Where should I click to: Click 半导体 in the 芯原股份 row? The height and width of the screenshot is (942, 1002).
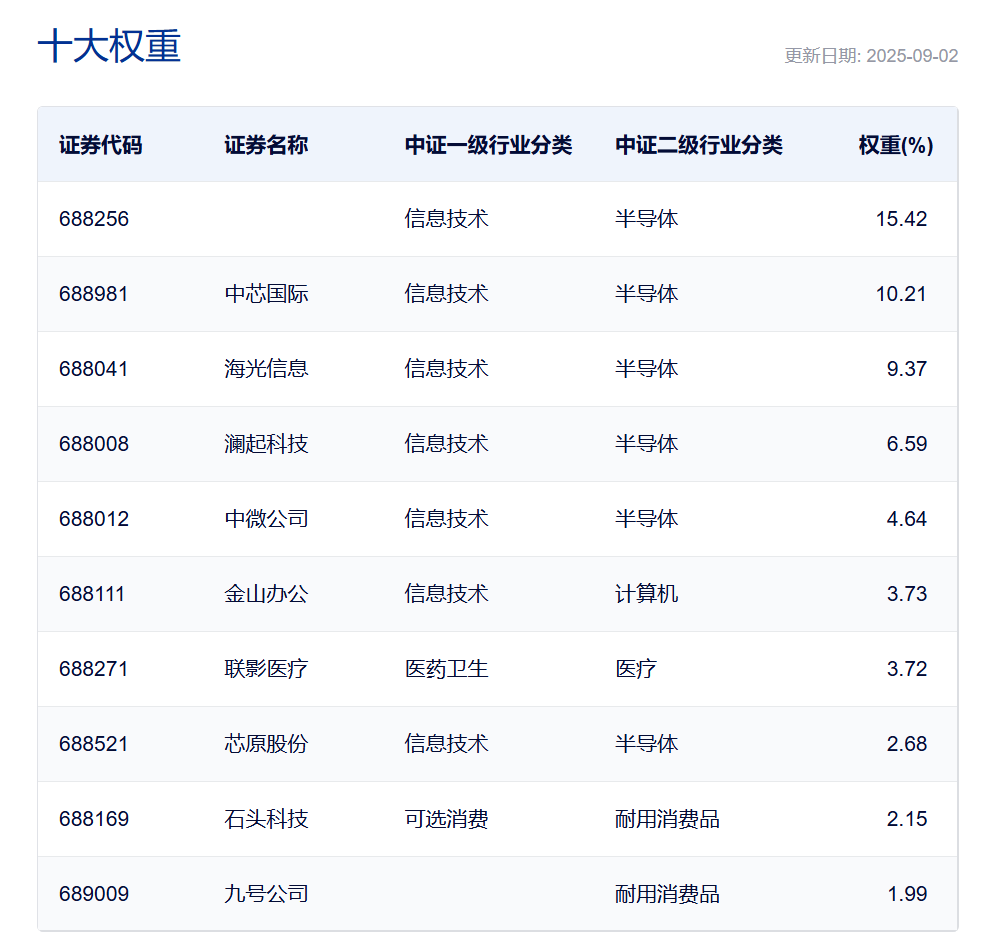click(646, 744)
